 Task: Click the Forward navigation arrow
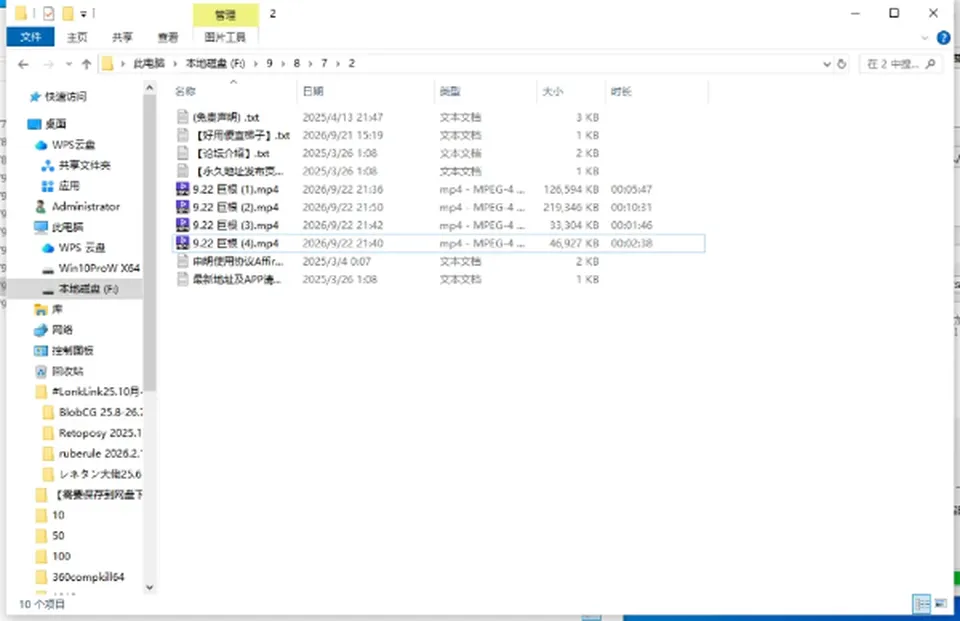(x=48, y=64)
